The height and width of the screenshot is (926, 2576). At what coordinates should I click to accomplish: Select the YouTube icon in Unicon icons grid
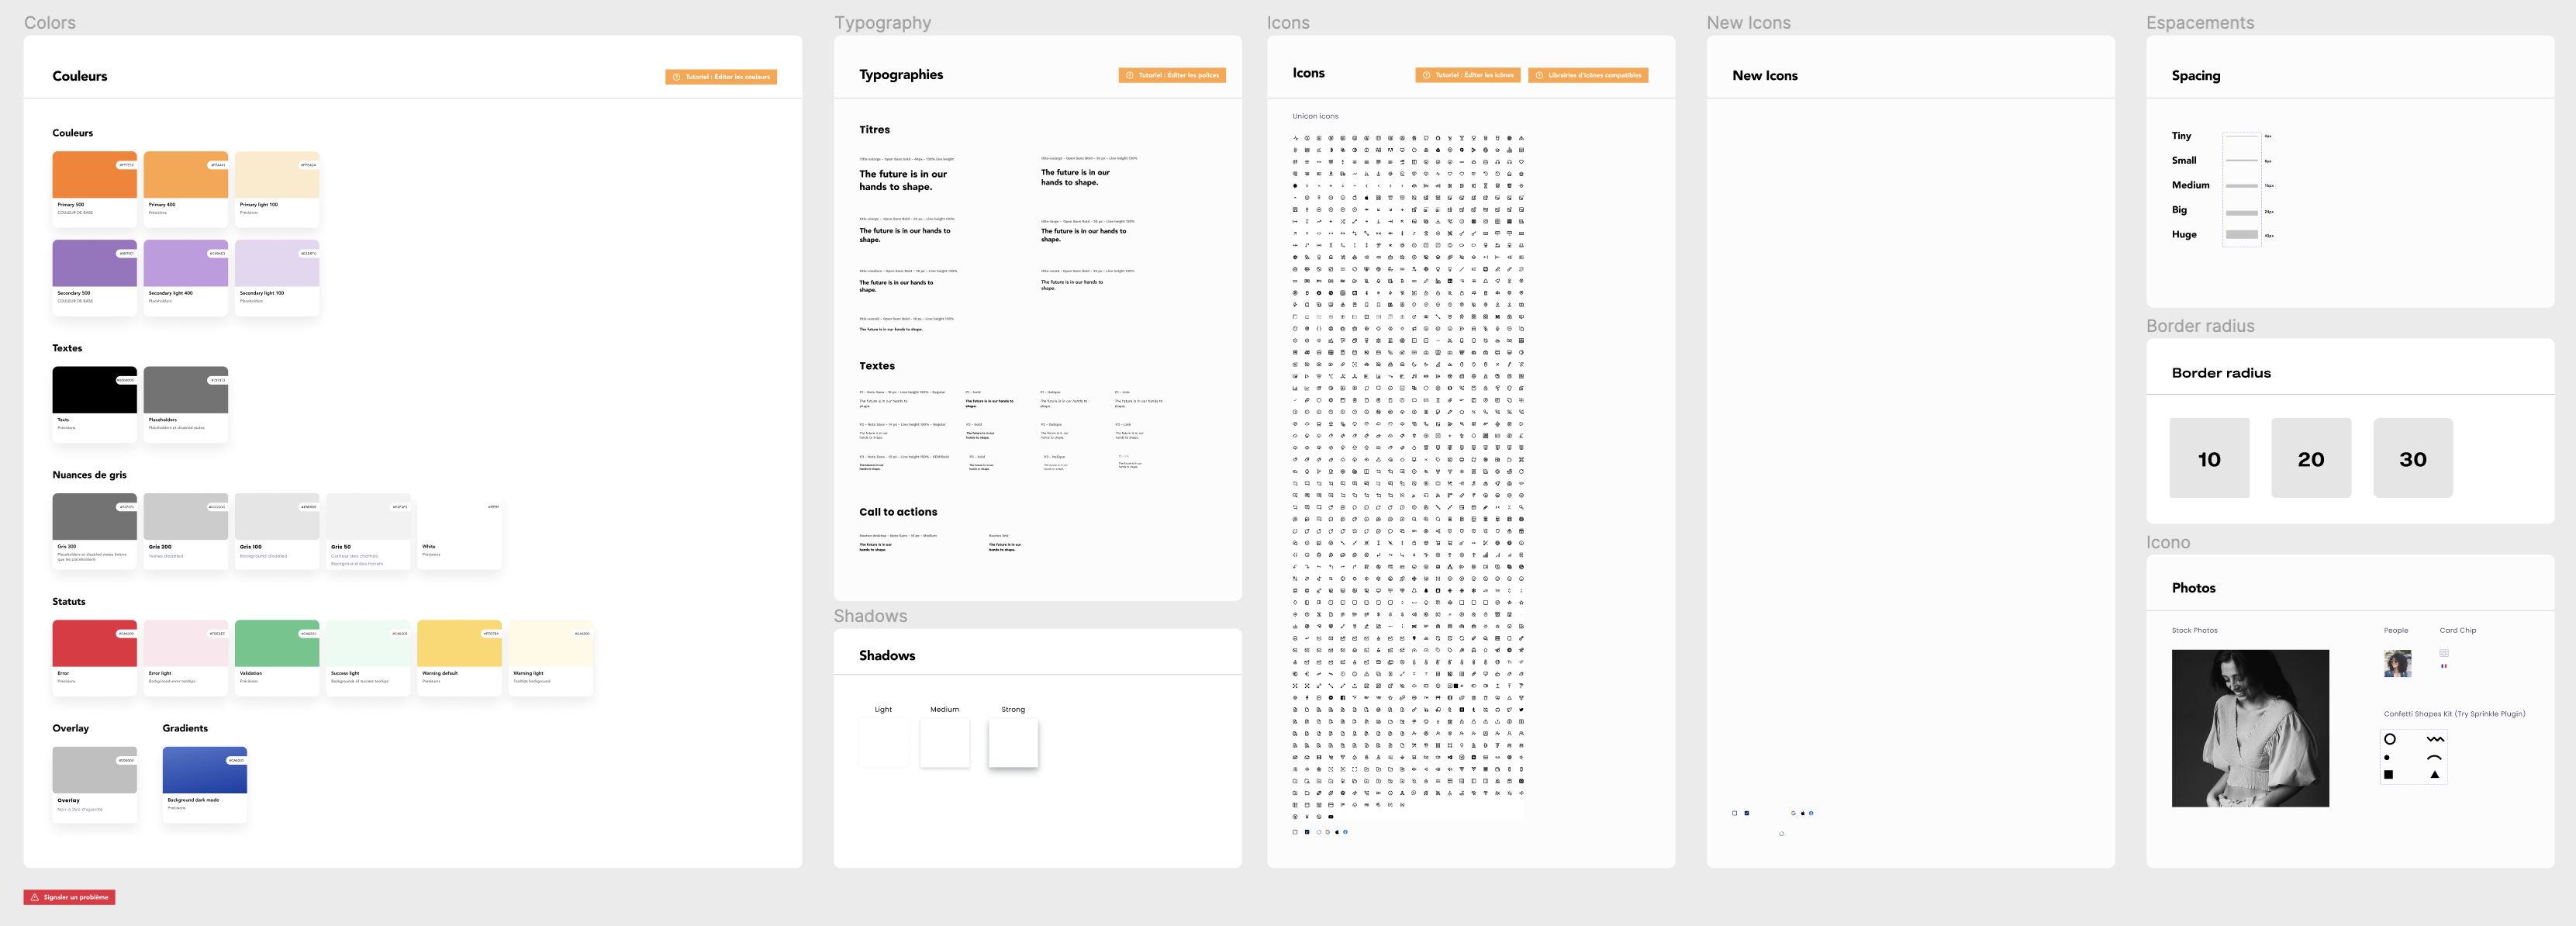1331,817
